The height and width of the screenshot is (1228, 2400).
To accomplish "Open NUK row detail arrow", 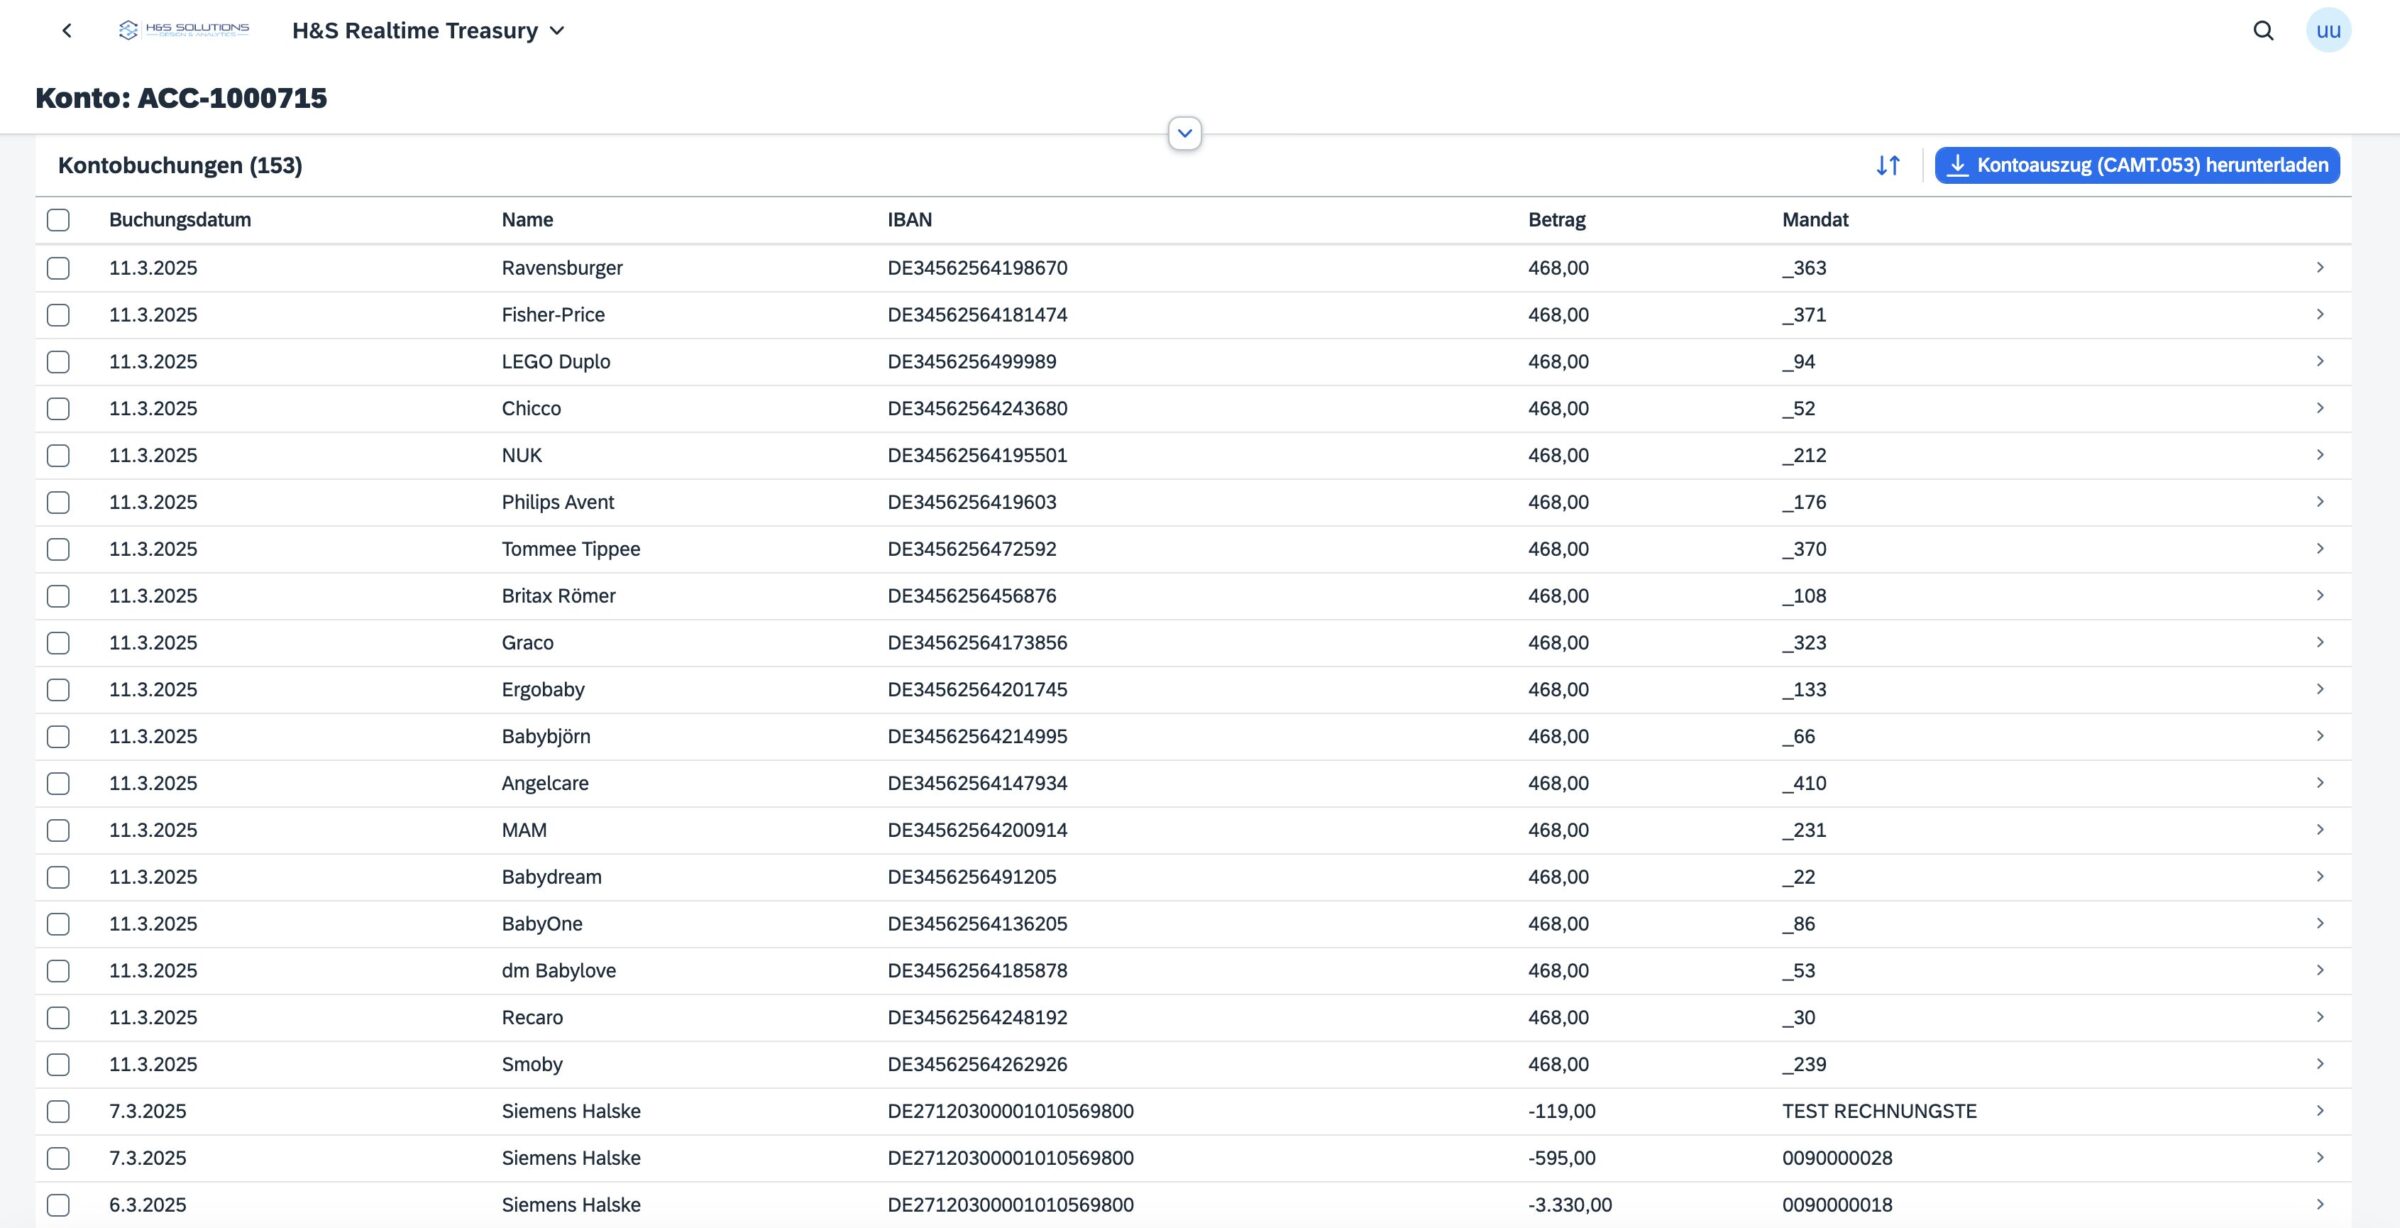I will point(2320,455).
